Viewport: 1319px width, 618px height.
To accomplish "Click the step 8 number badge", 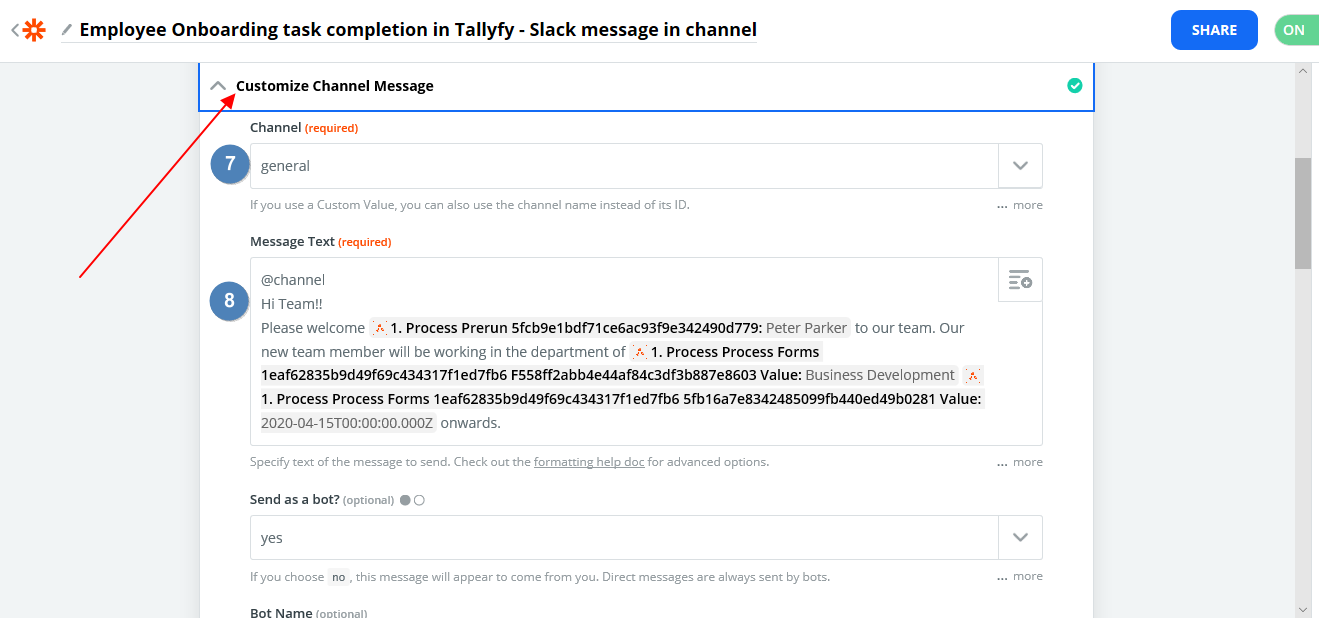I will [229, 300].
